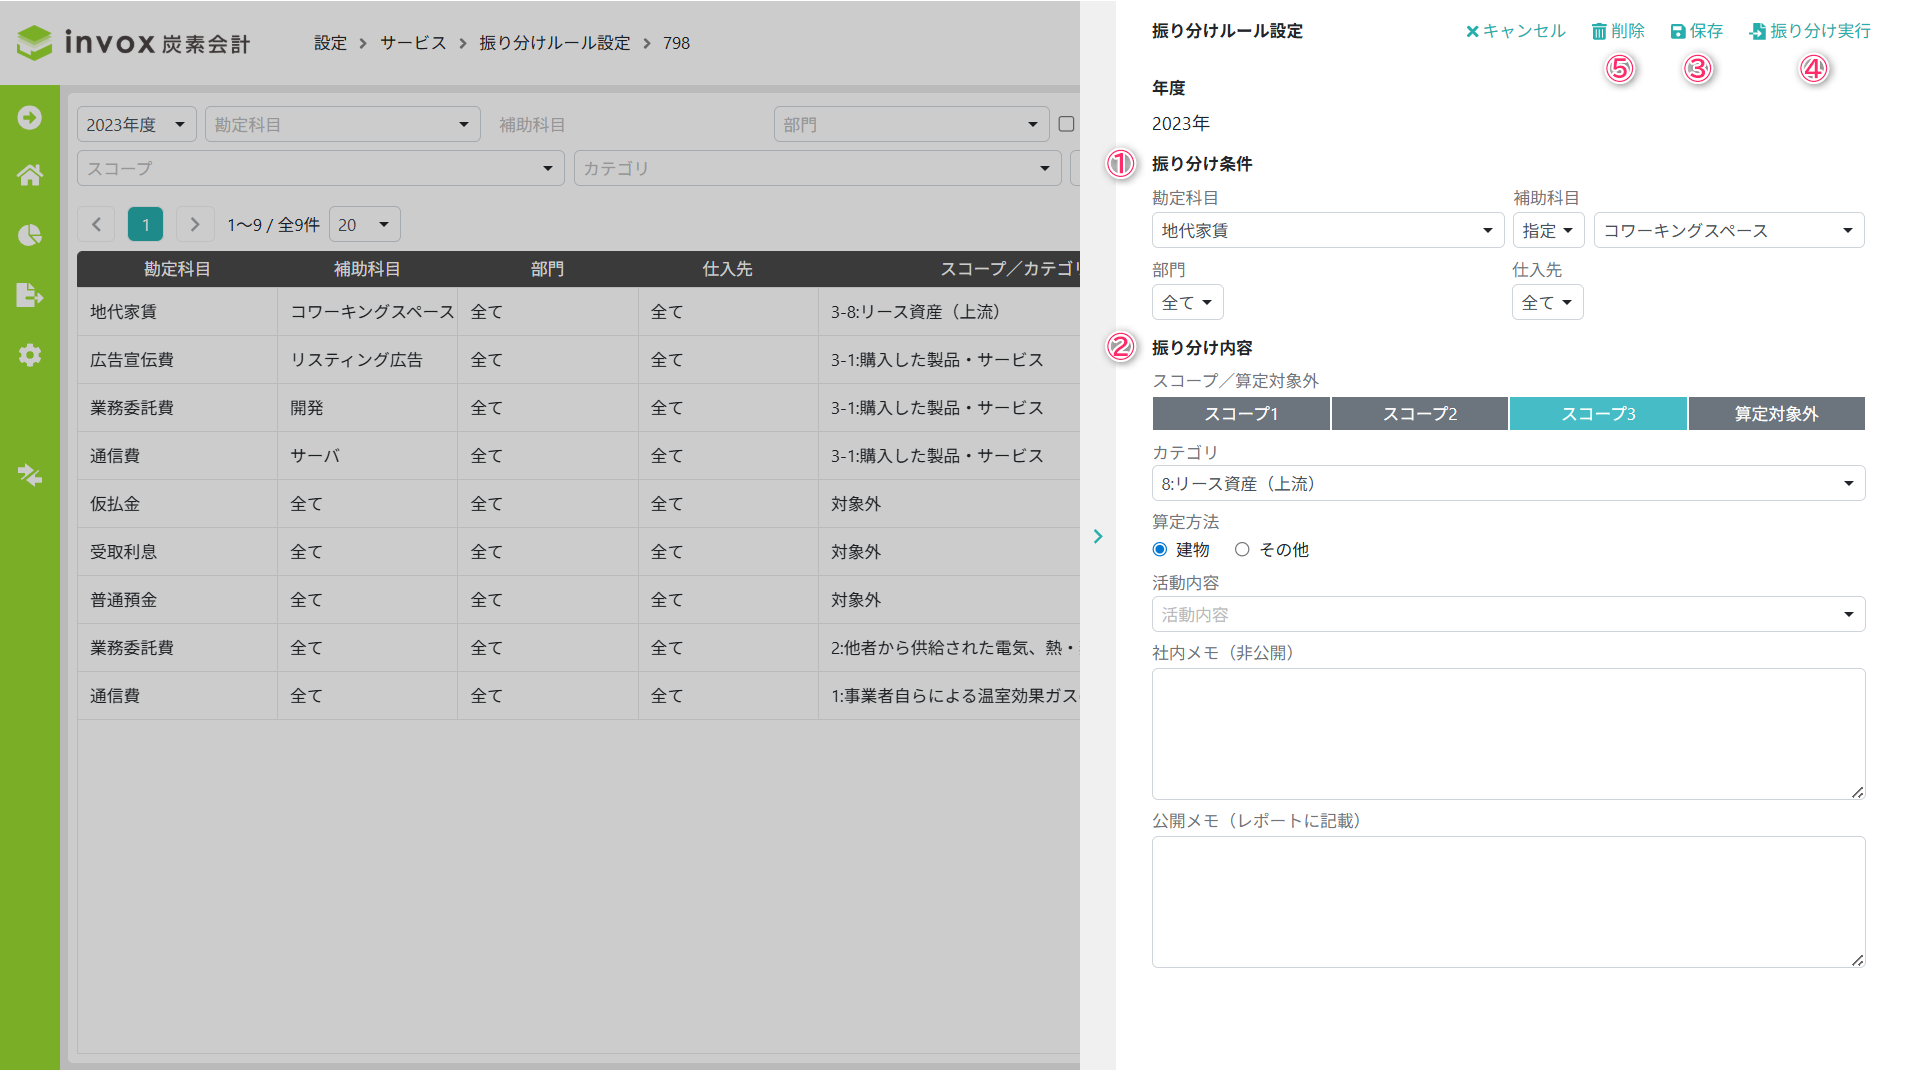This screenshot has height=1070, width=1920.
Task: Select 業務委託費 開発 row
Action: [x=578, y=408]
